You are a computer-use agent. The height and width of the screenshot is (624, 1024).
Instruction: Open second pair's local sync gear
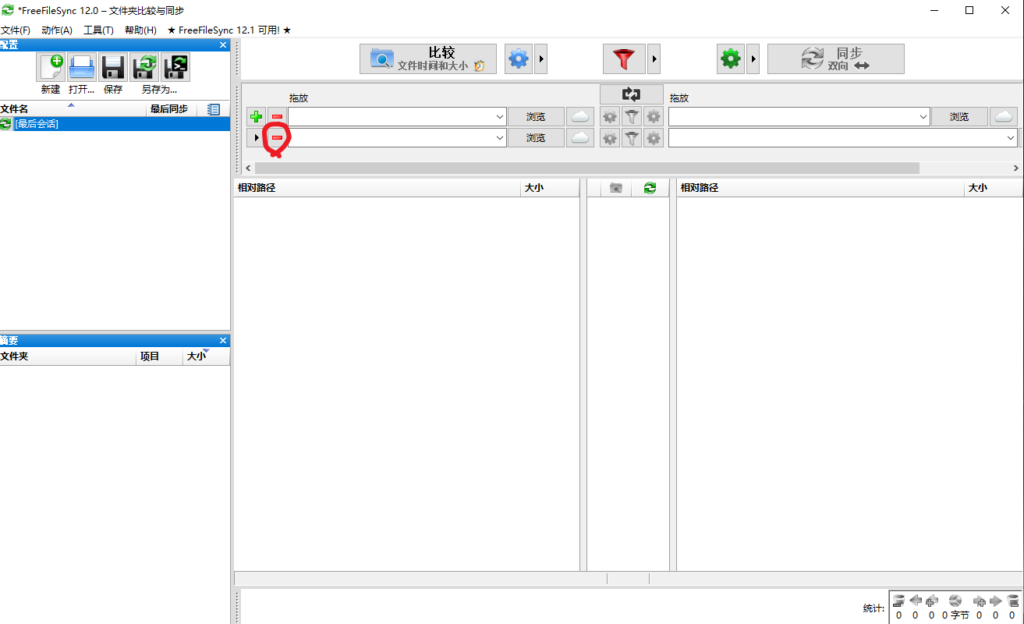[653, 138]
